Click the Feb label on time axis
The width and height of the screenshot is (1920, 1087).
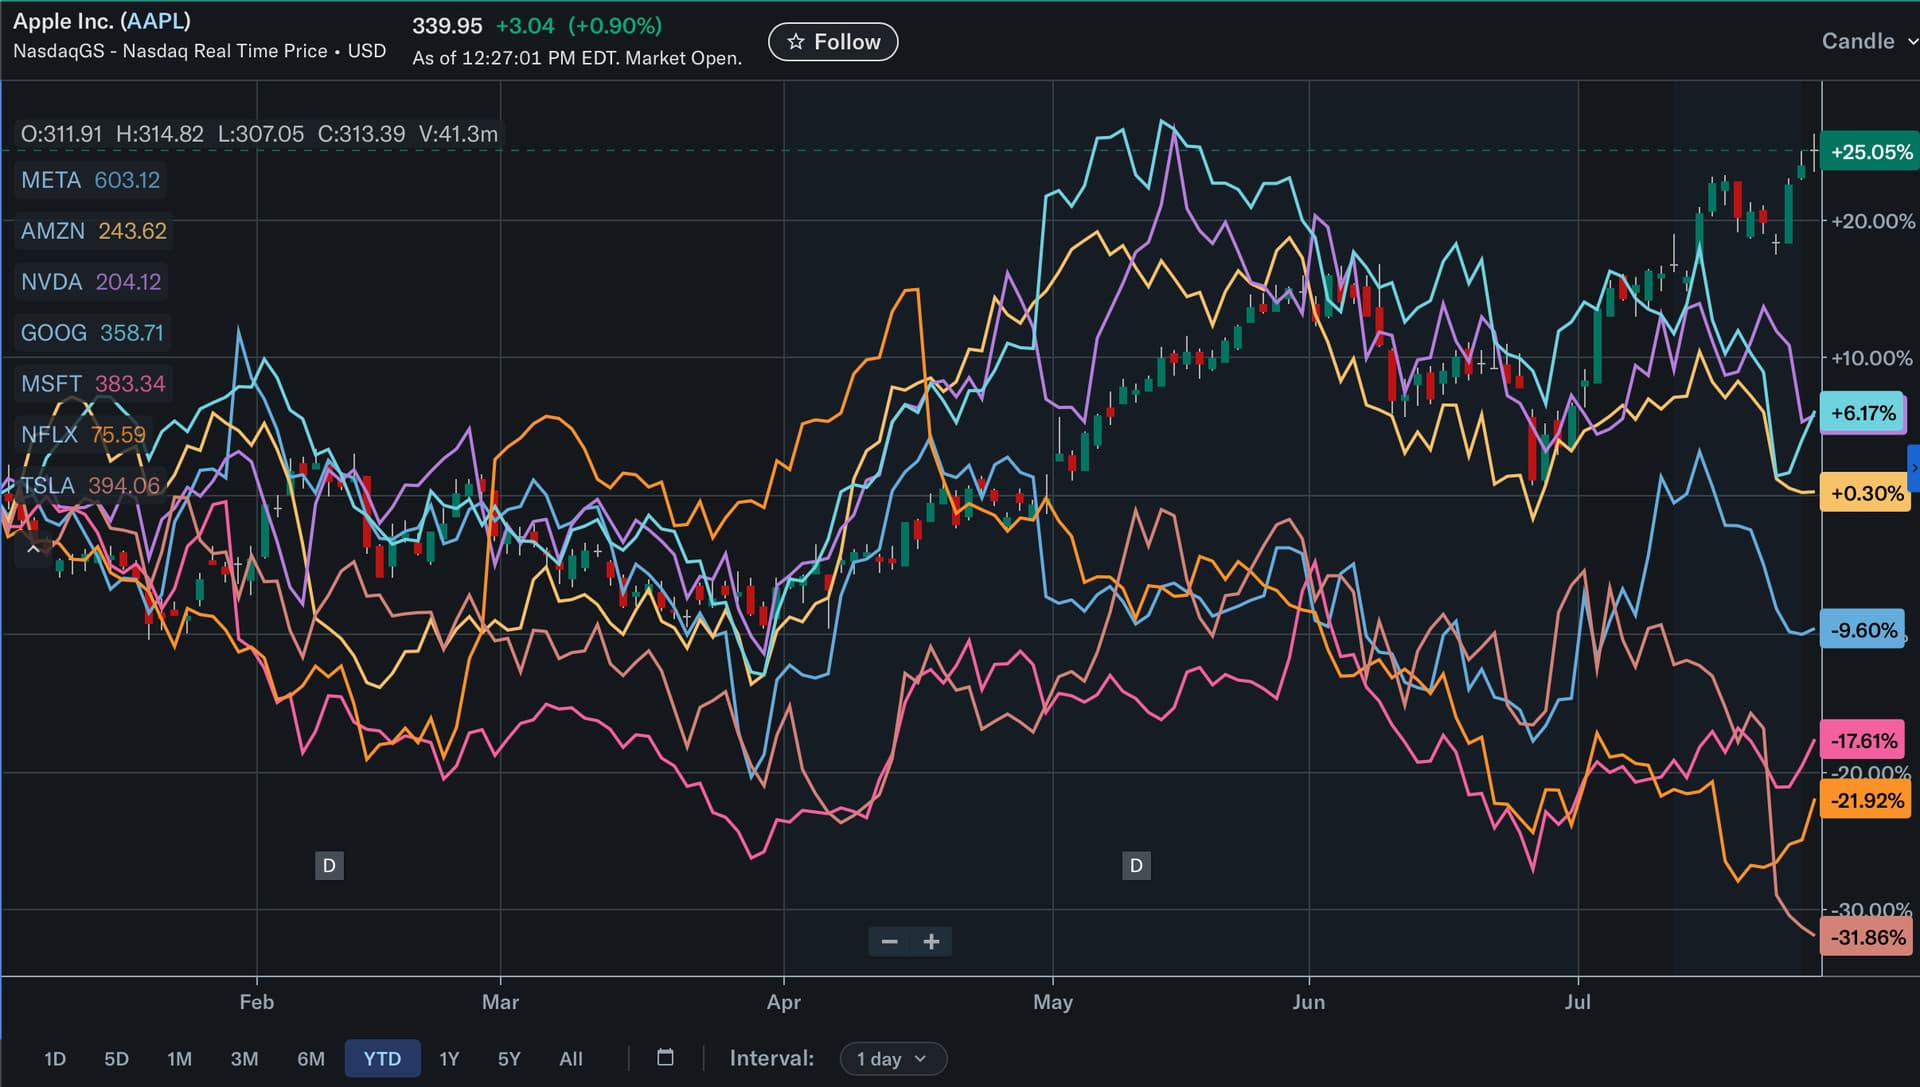(x=257, y=1002)
